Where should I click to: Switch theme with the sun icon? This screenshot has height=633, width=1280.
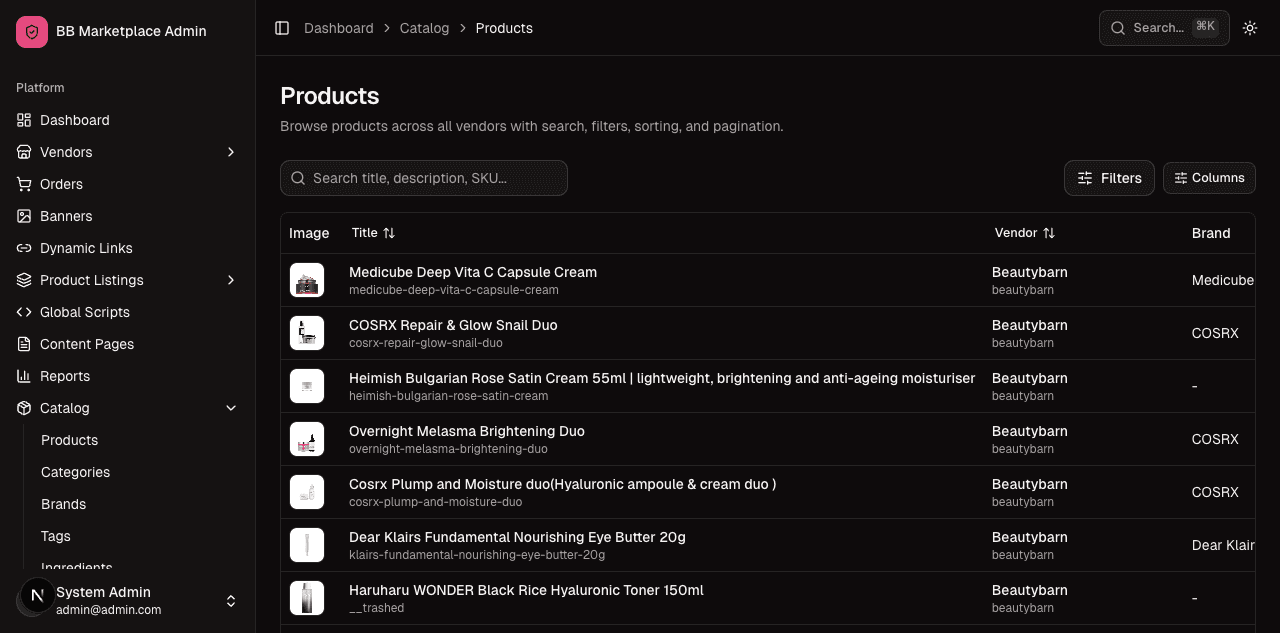click(x=1250, y=28)
